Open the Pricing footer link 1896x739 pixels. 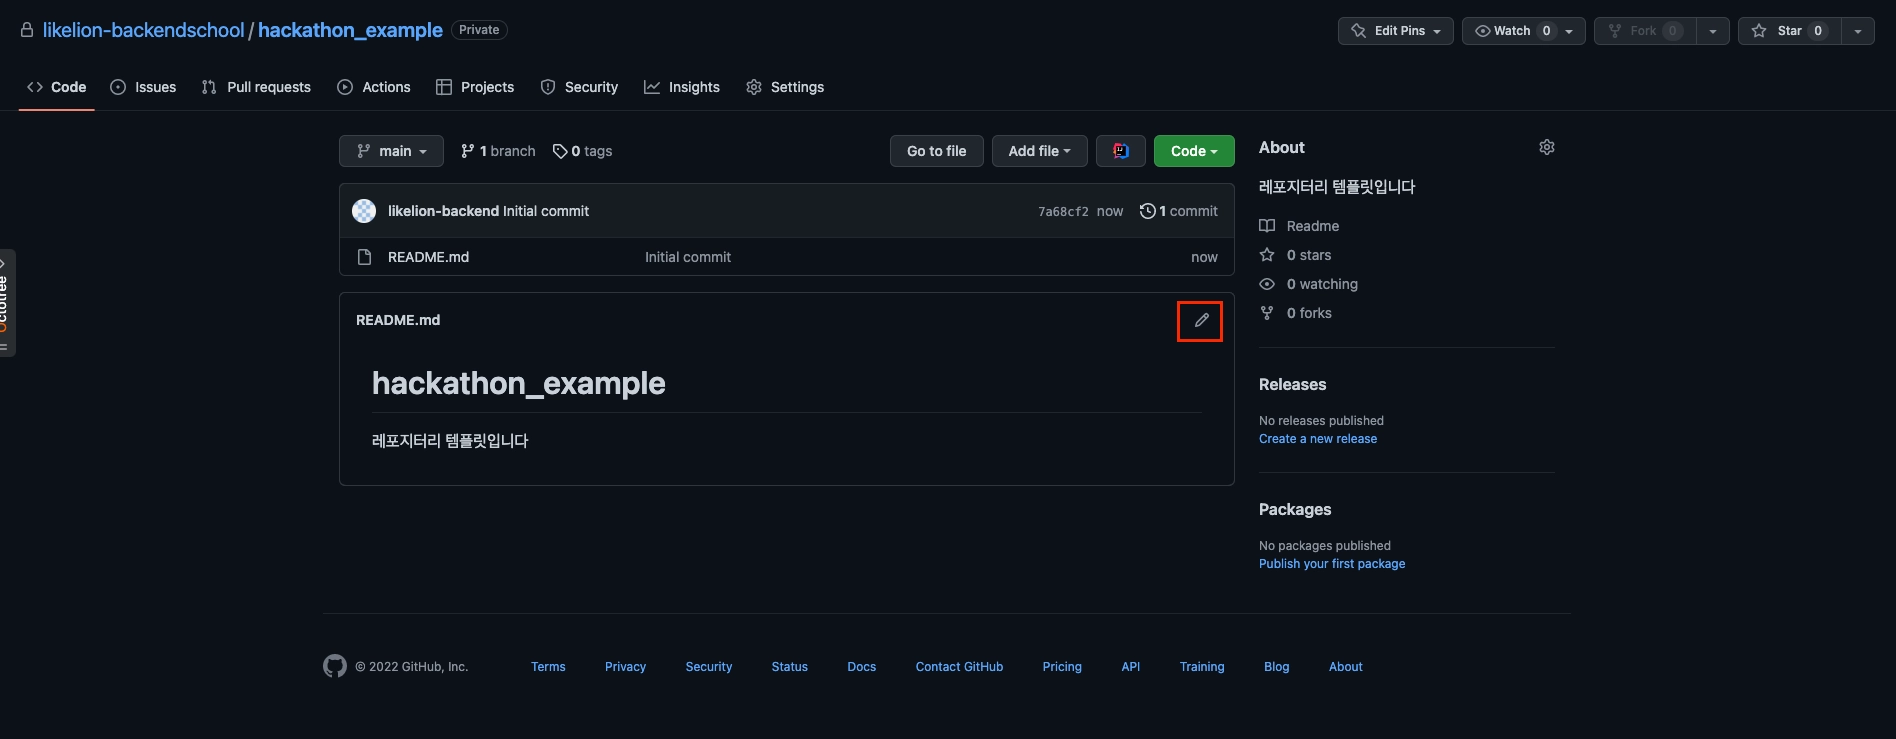coord(1062,667)
